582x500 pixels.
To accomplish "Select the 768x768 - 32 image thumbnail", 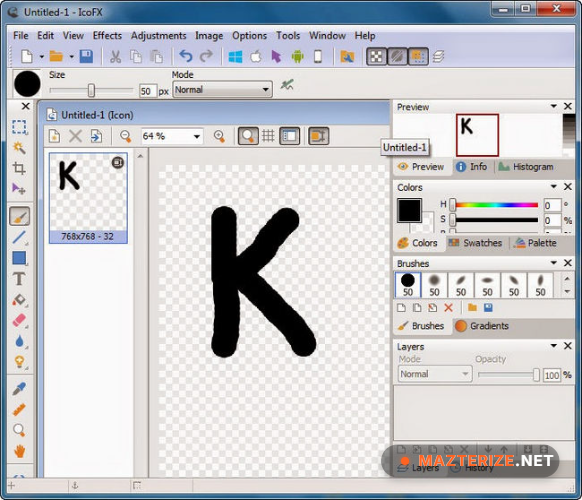I will coord(88,198).
